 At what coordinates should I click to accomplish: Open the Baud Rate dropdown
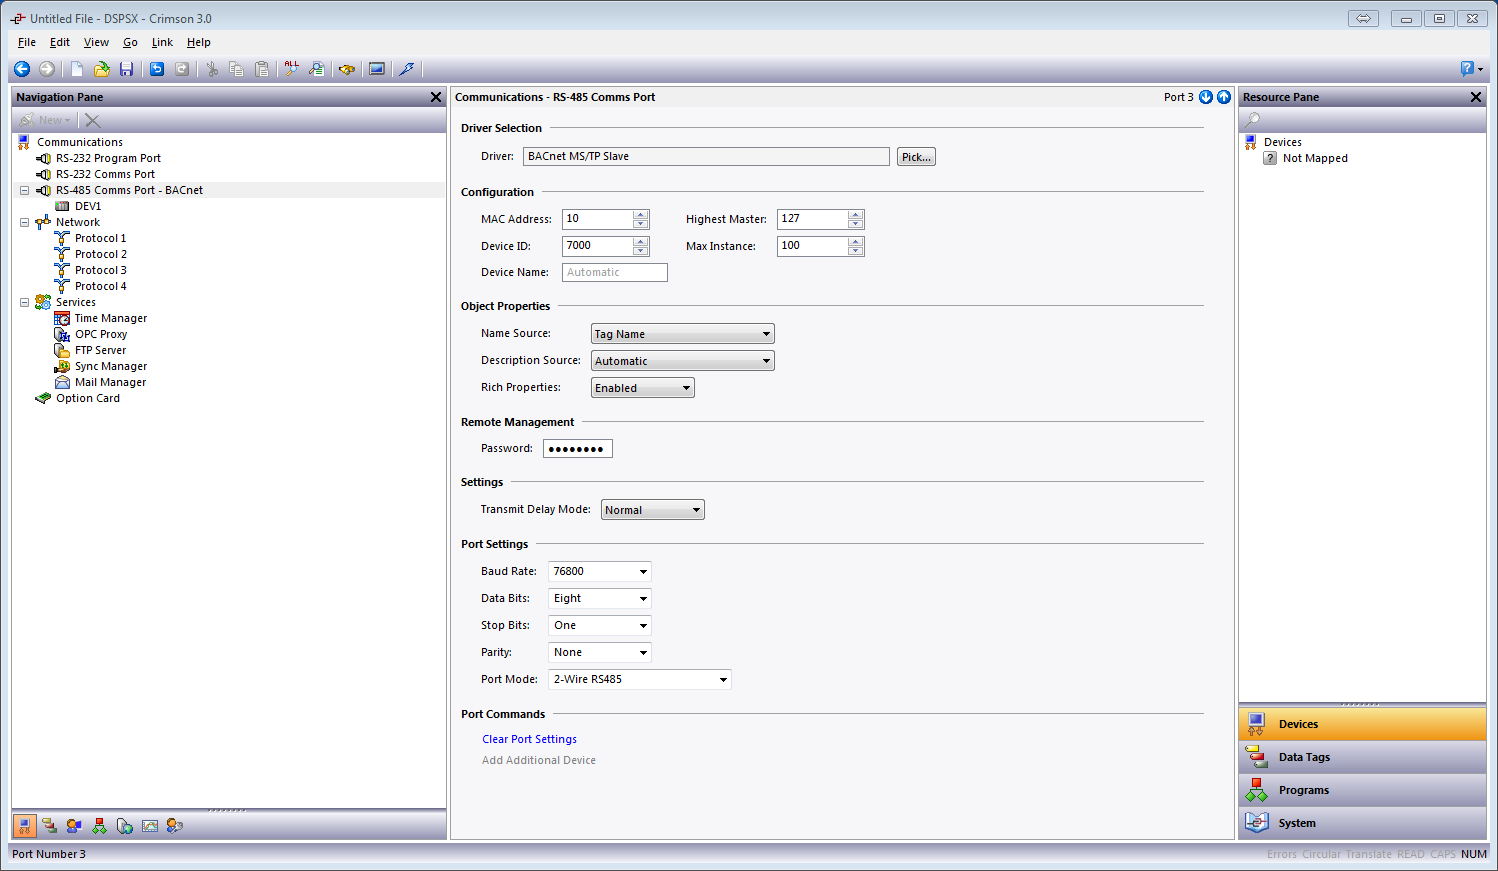coord(600,571)
